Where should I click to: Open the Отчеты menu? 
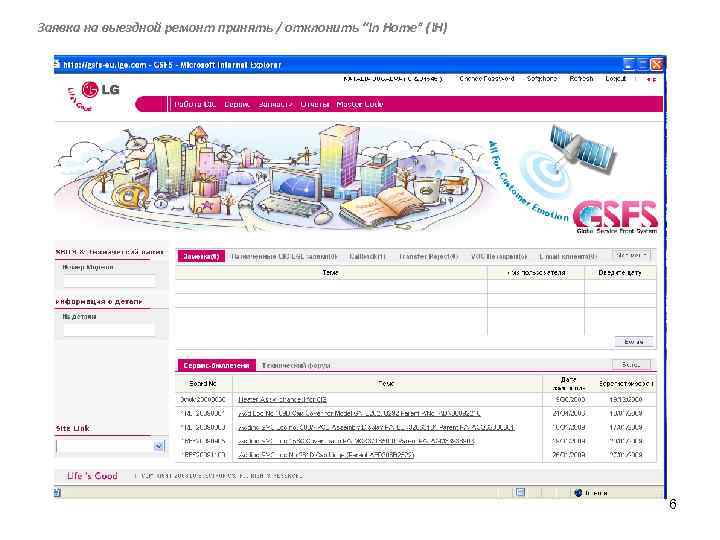pyautogui.click(x=315, y=104)
